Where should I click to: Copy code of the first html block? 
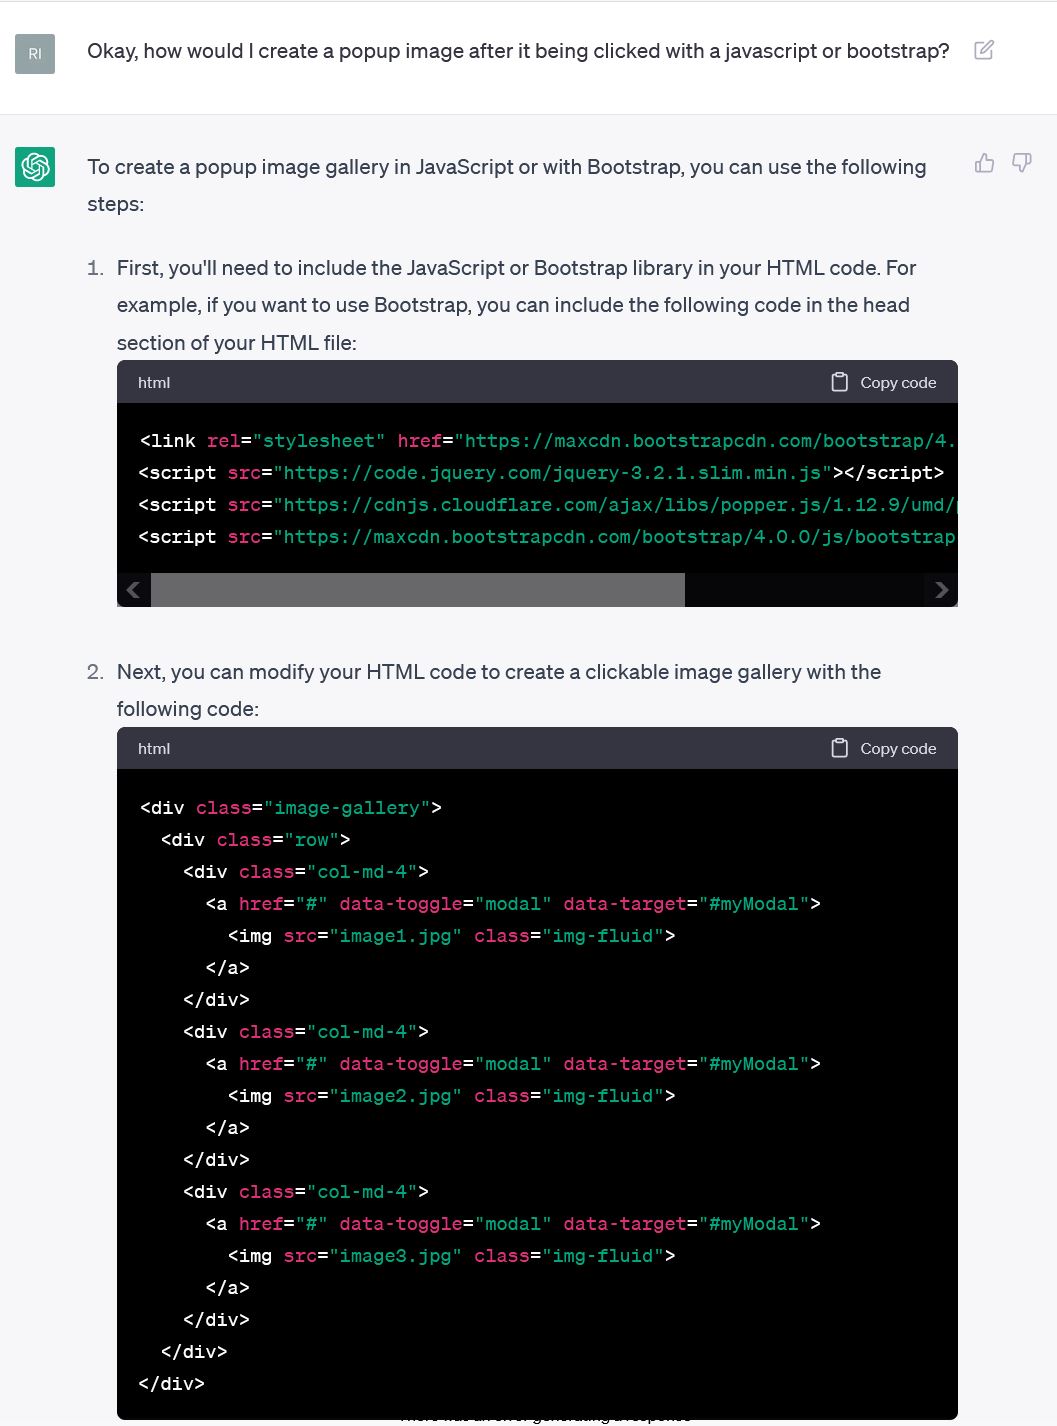(x=884, y=382)
